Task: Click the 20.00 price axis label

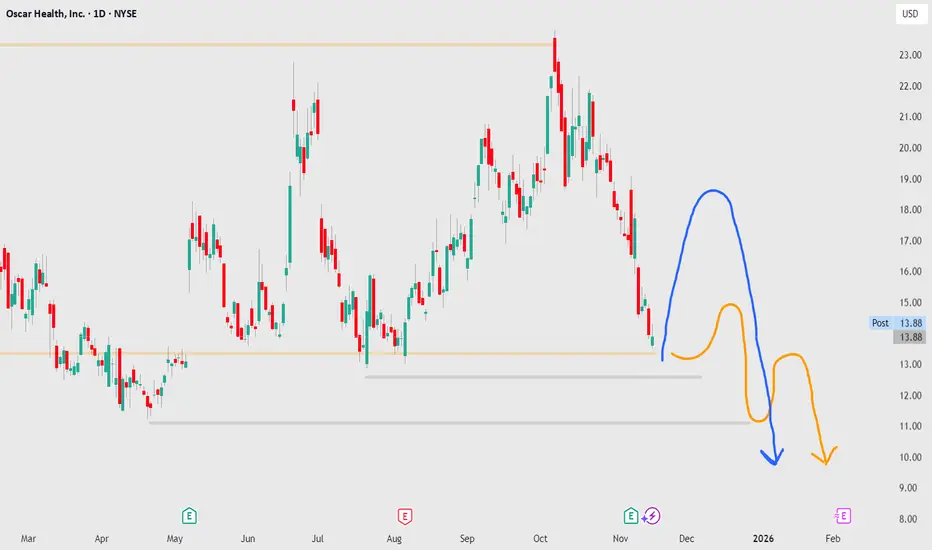Action: 910,148
